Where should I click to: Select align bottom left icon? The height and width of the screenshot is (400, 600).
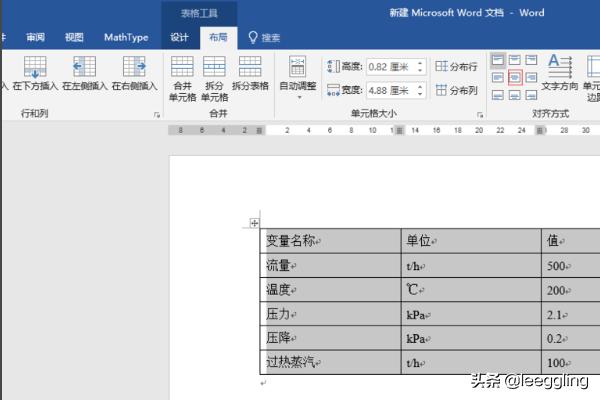[497, 95]
